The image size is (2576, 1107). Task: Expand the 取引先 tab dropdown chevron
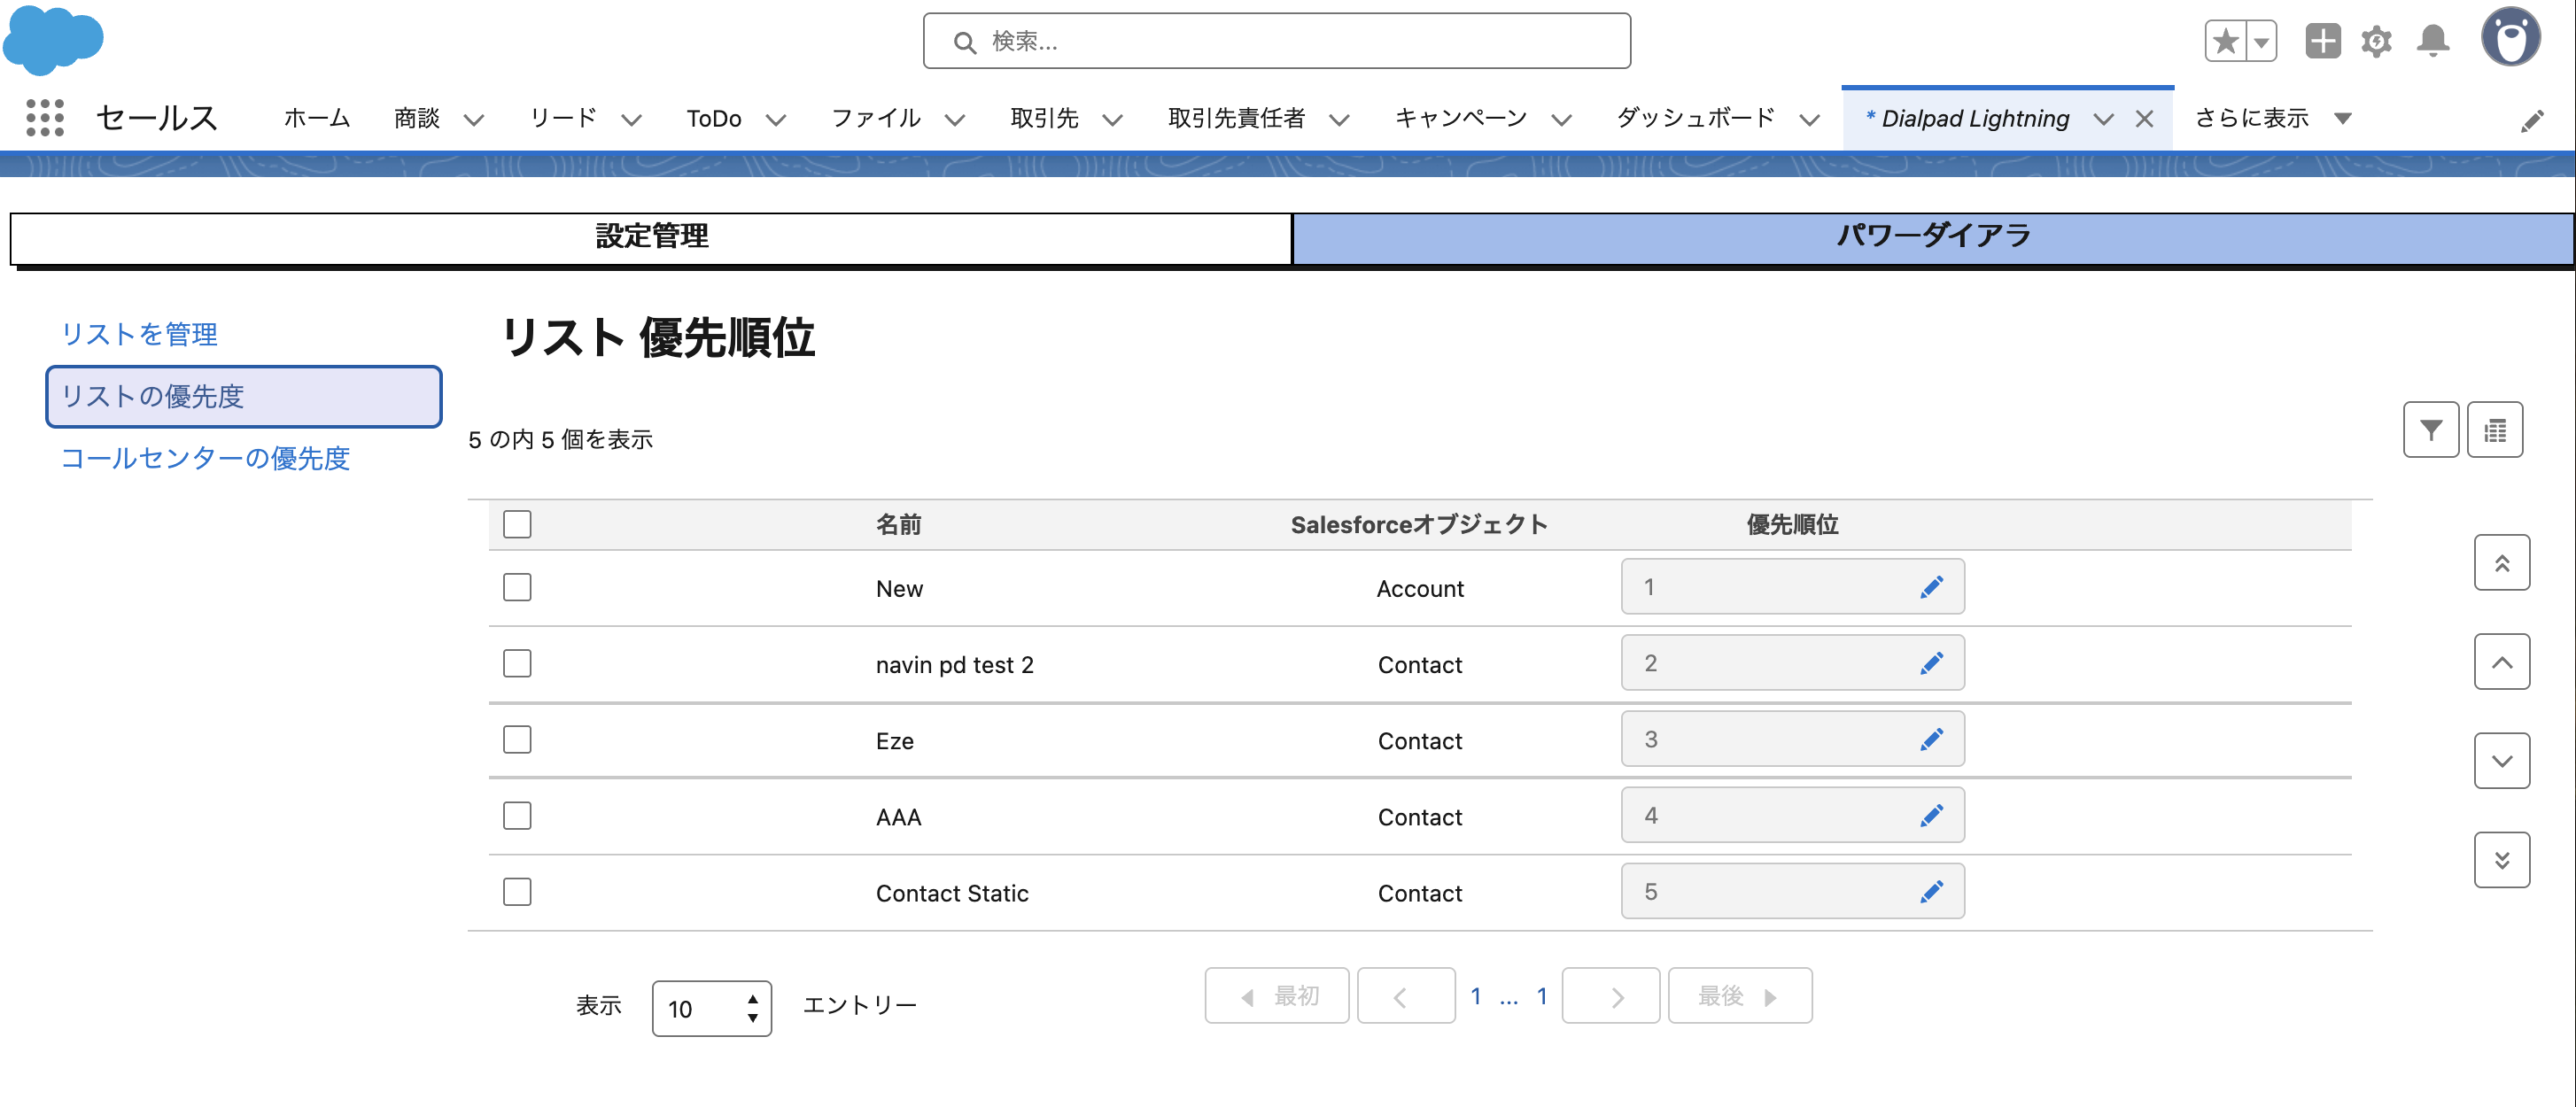click(1112, 120)
